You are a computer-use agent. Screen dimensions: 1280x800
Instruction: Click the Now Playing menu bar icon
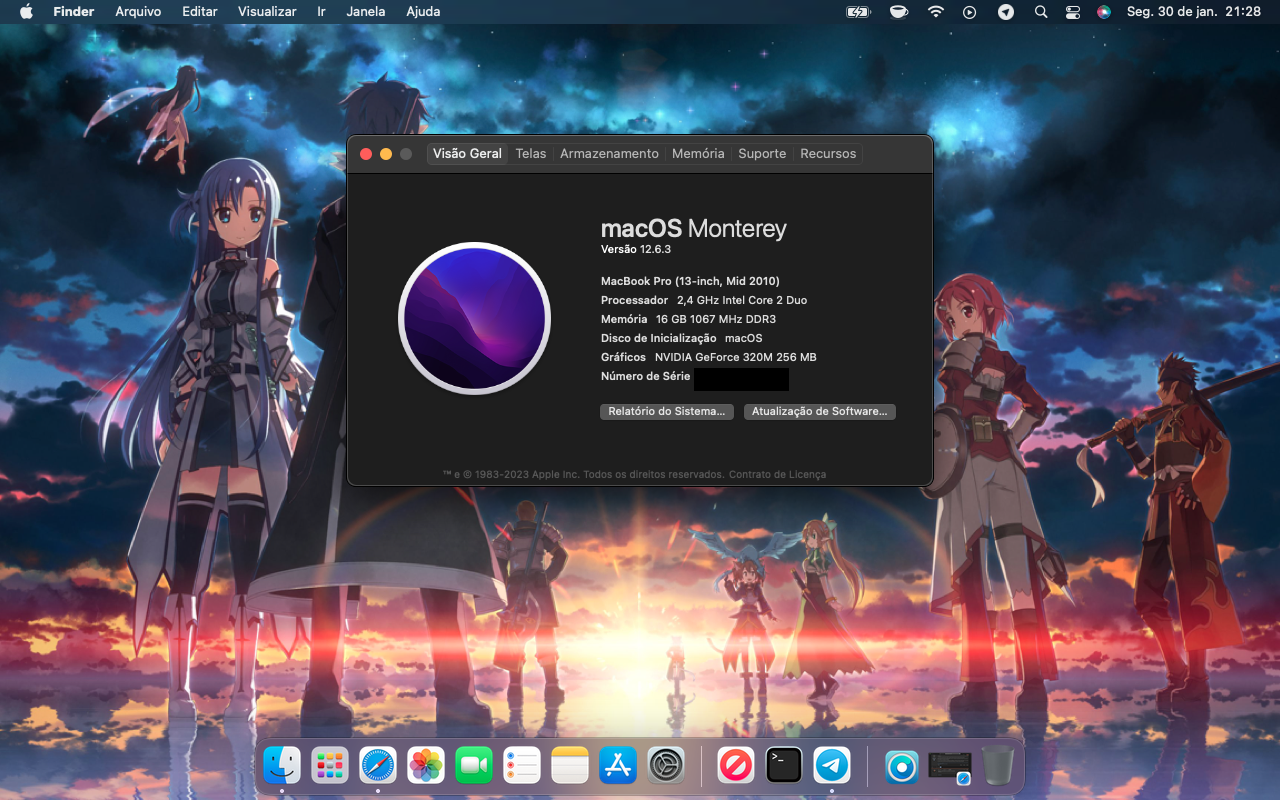click(969, 12)
